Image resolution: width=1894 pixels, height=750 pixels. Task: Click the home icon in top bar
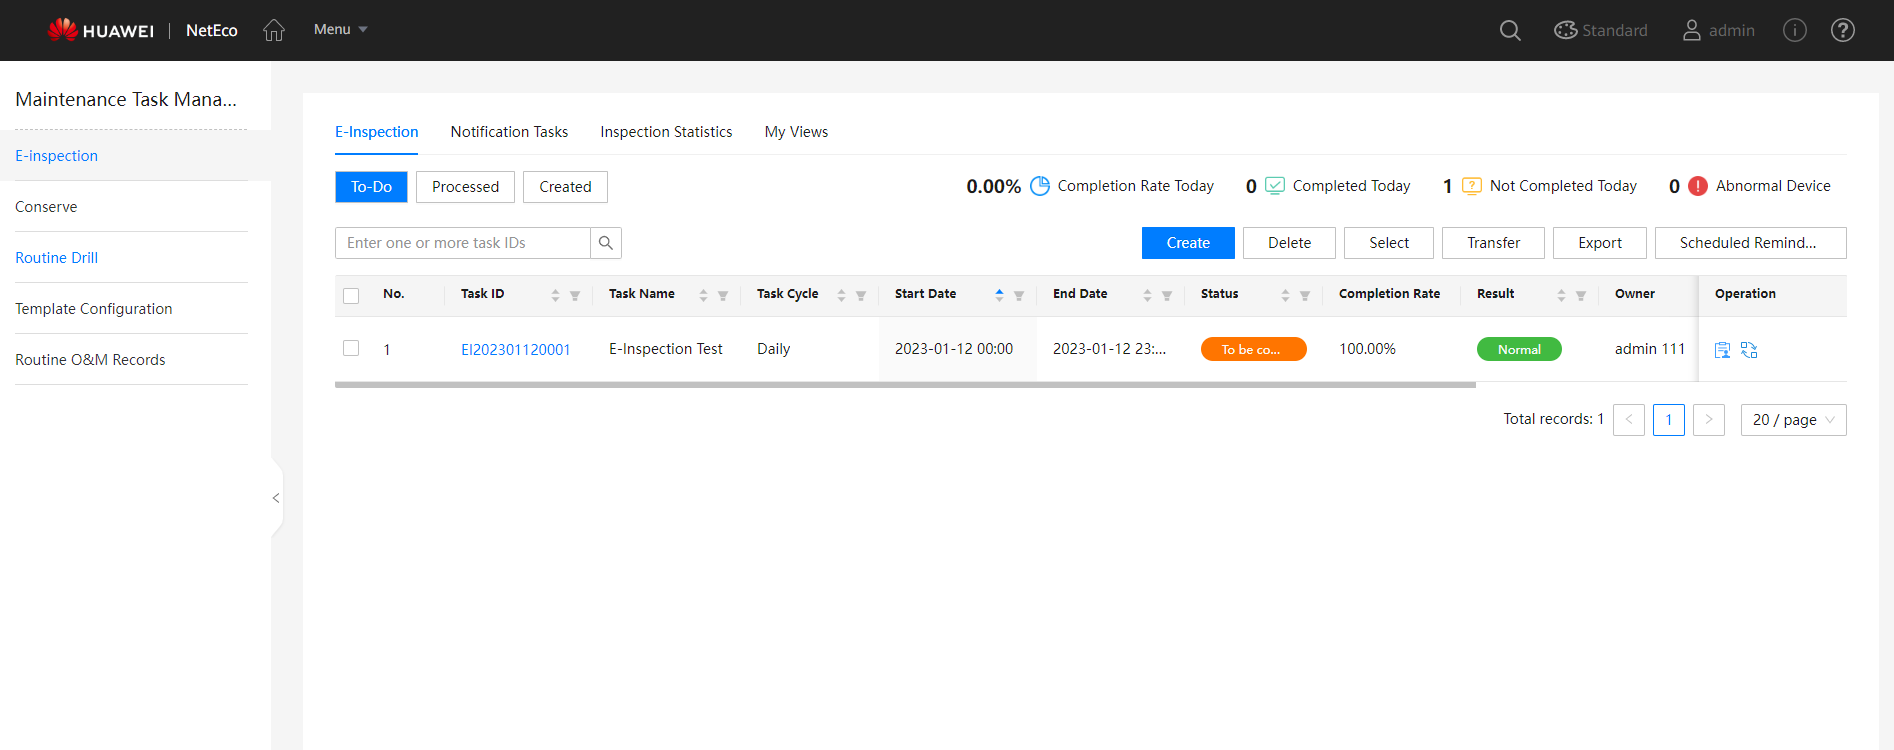[x=274, y=31]
